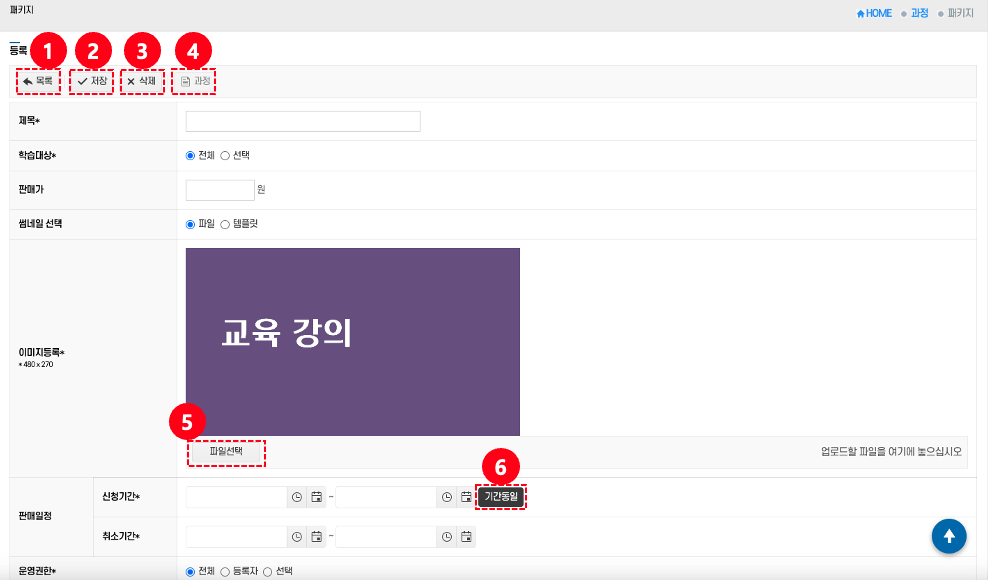Open the 과정 toolbar item
Image resolution: width=988 pixels, height=581 pixels.
click(x=194, y=81)
